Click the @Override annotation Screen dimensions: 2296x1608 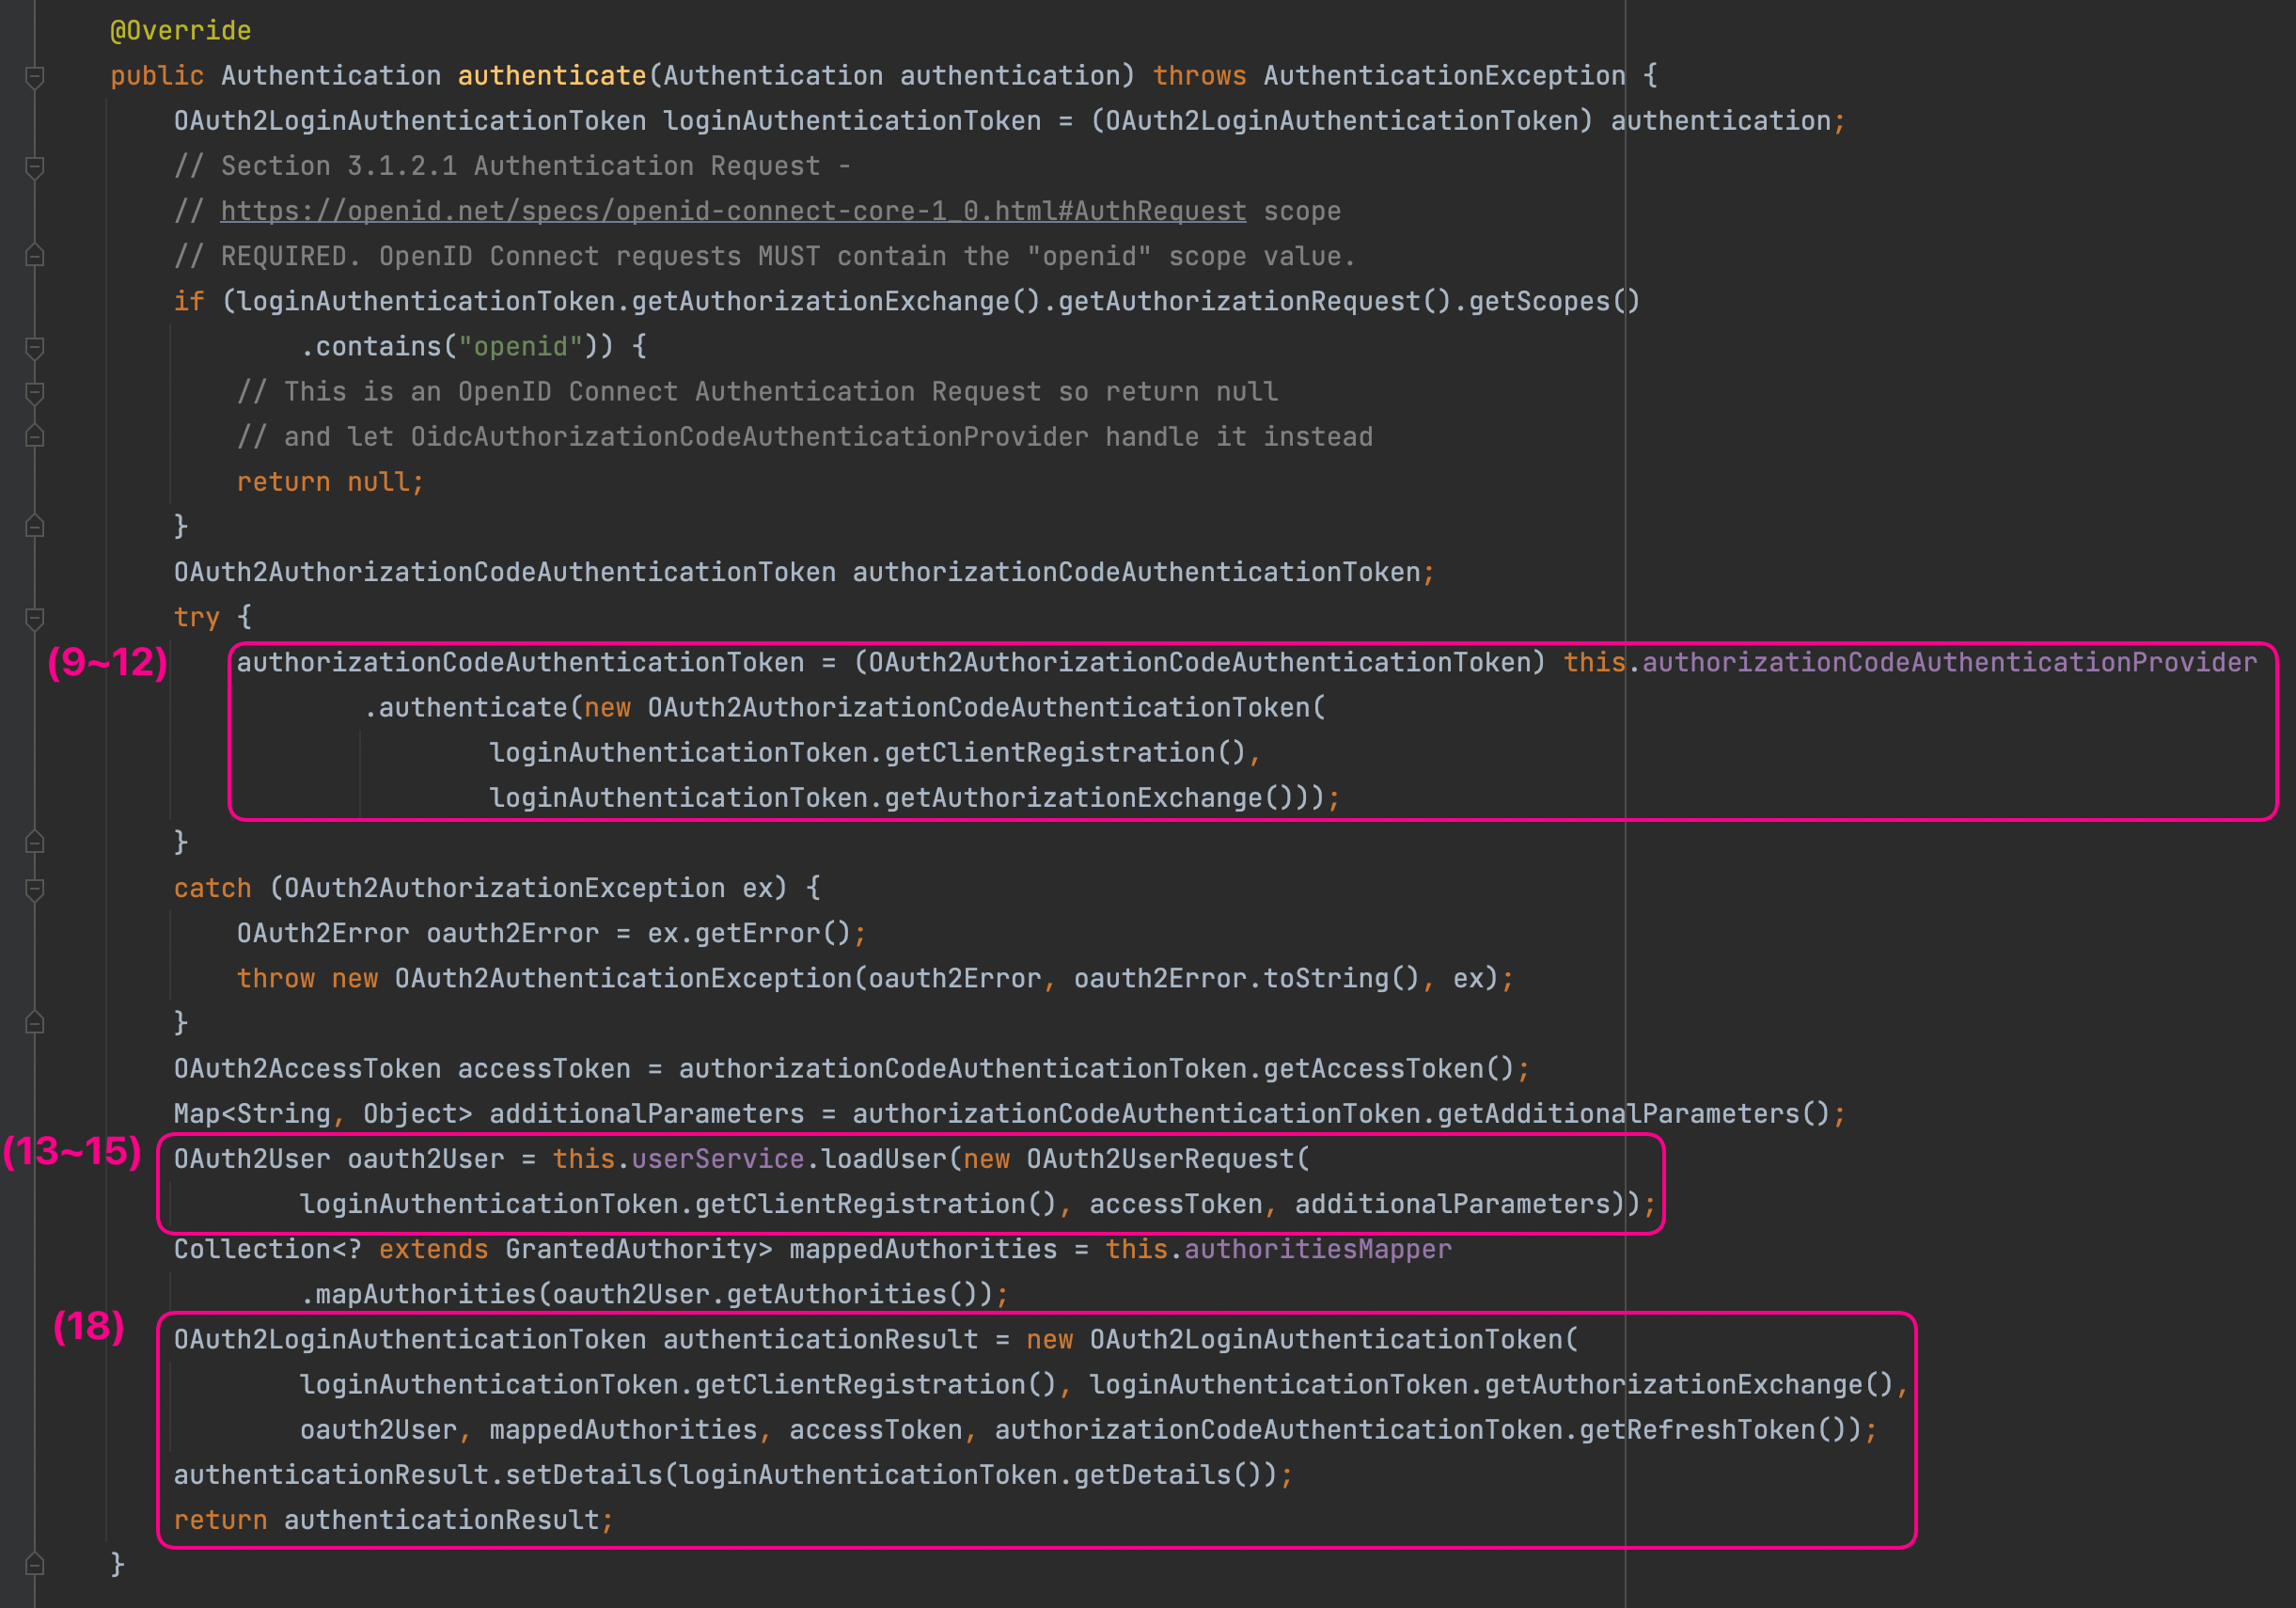(x=180, y=31)
